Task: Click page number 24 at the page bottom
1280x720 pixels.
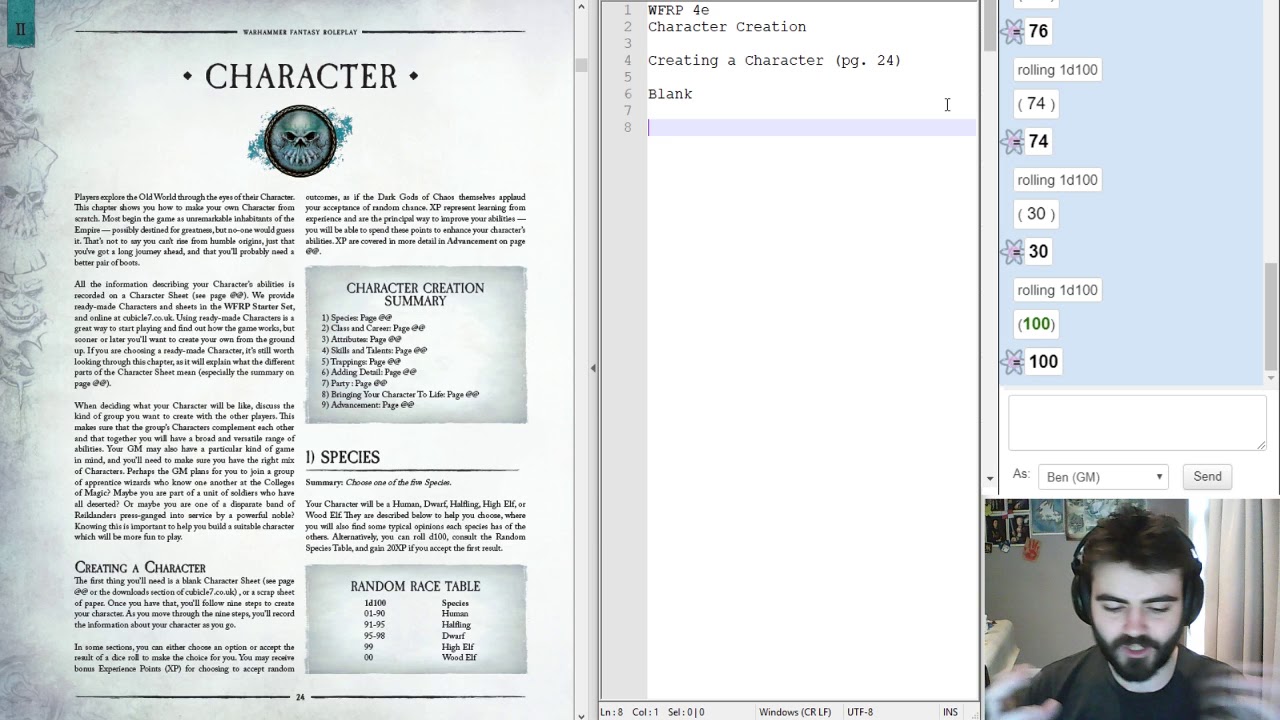Action: point(300,697)
